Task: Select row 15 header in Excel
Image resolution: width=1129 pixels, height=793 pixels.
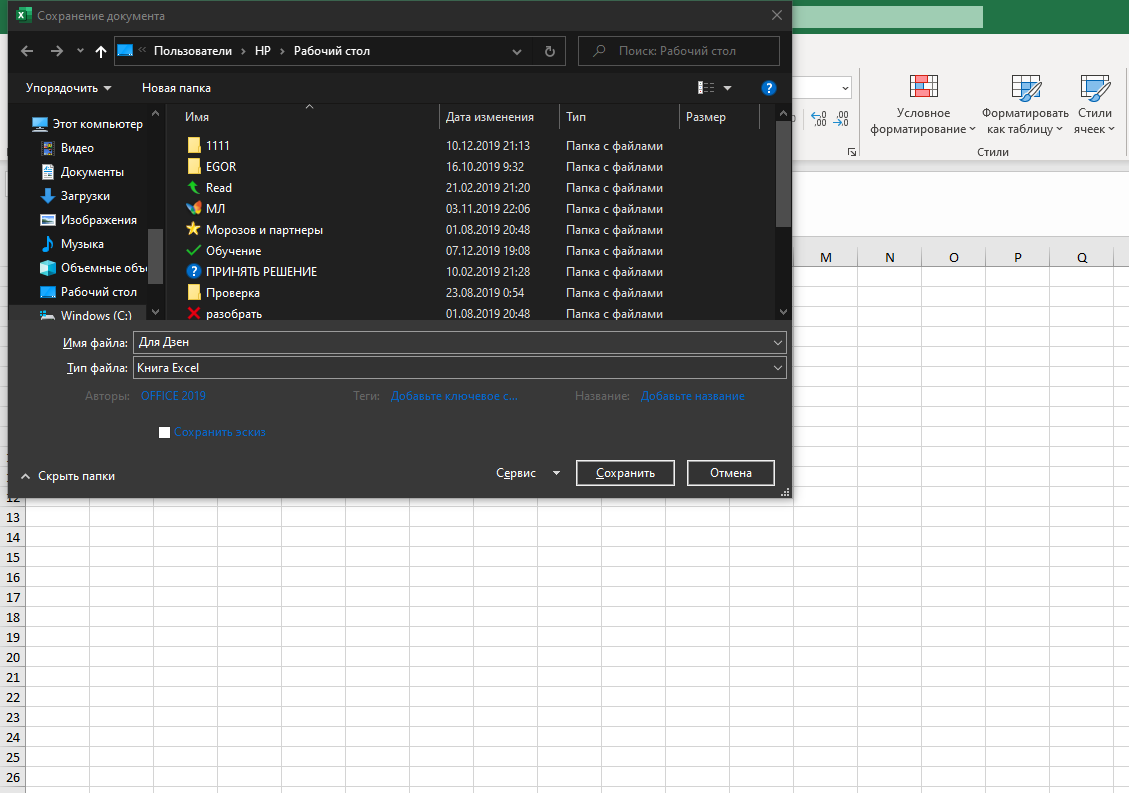Action: tap(13, 557)
